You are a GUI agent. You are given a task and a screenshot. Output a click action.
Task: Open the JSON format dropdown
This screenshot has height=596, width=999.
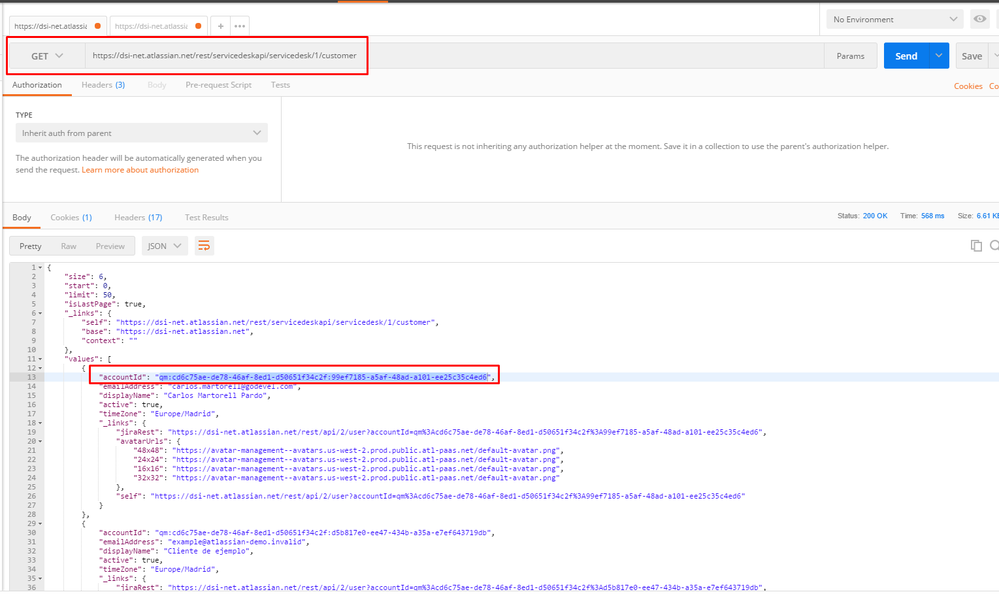(164, 246)
